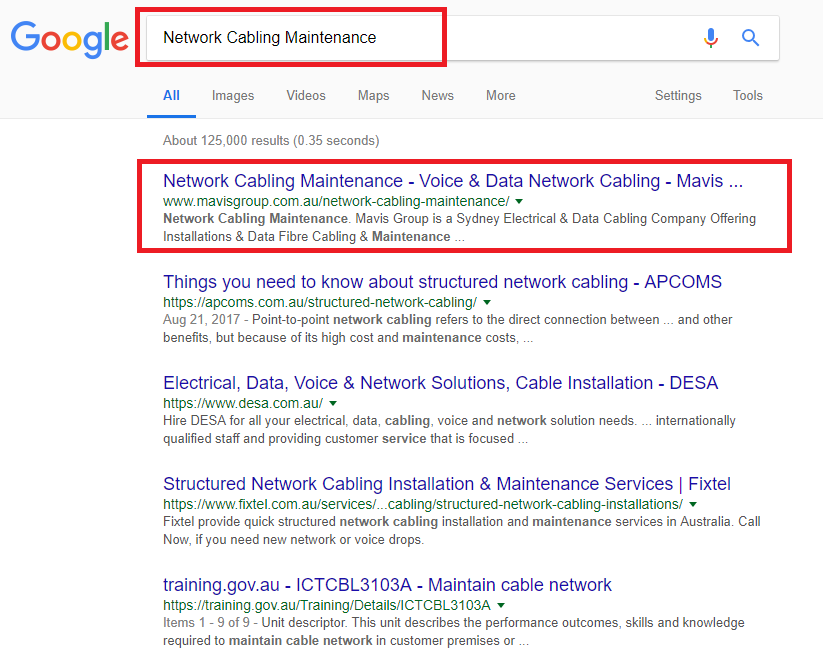This screenshot has width=823, height=672.
Task: Switch to the Images tab
Action: click(x=233, y=96)
